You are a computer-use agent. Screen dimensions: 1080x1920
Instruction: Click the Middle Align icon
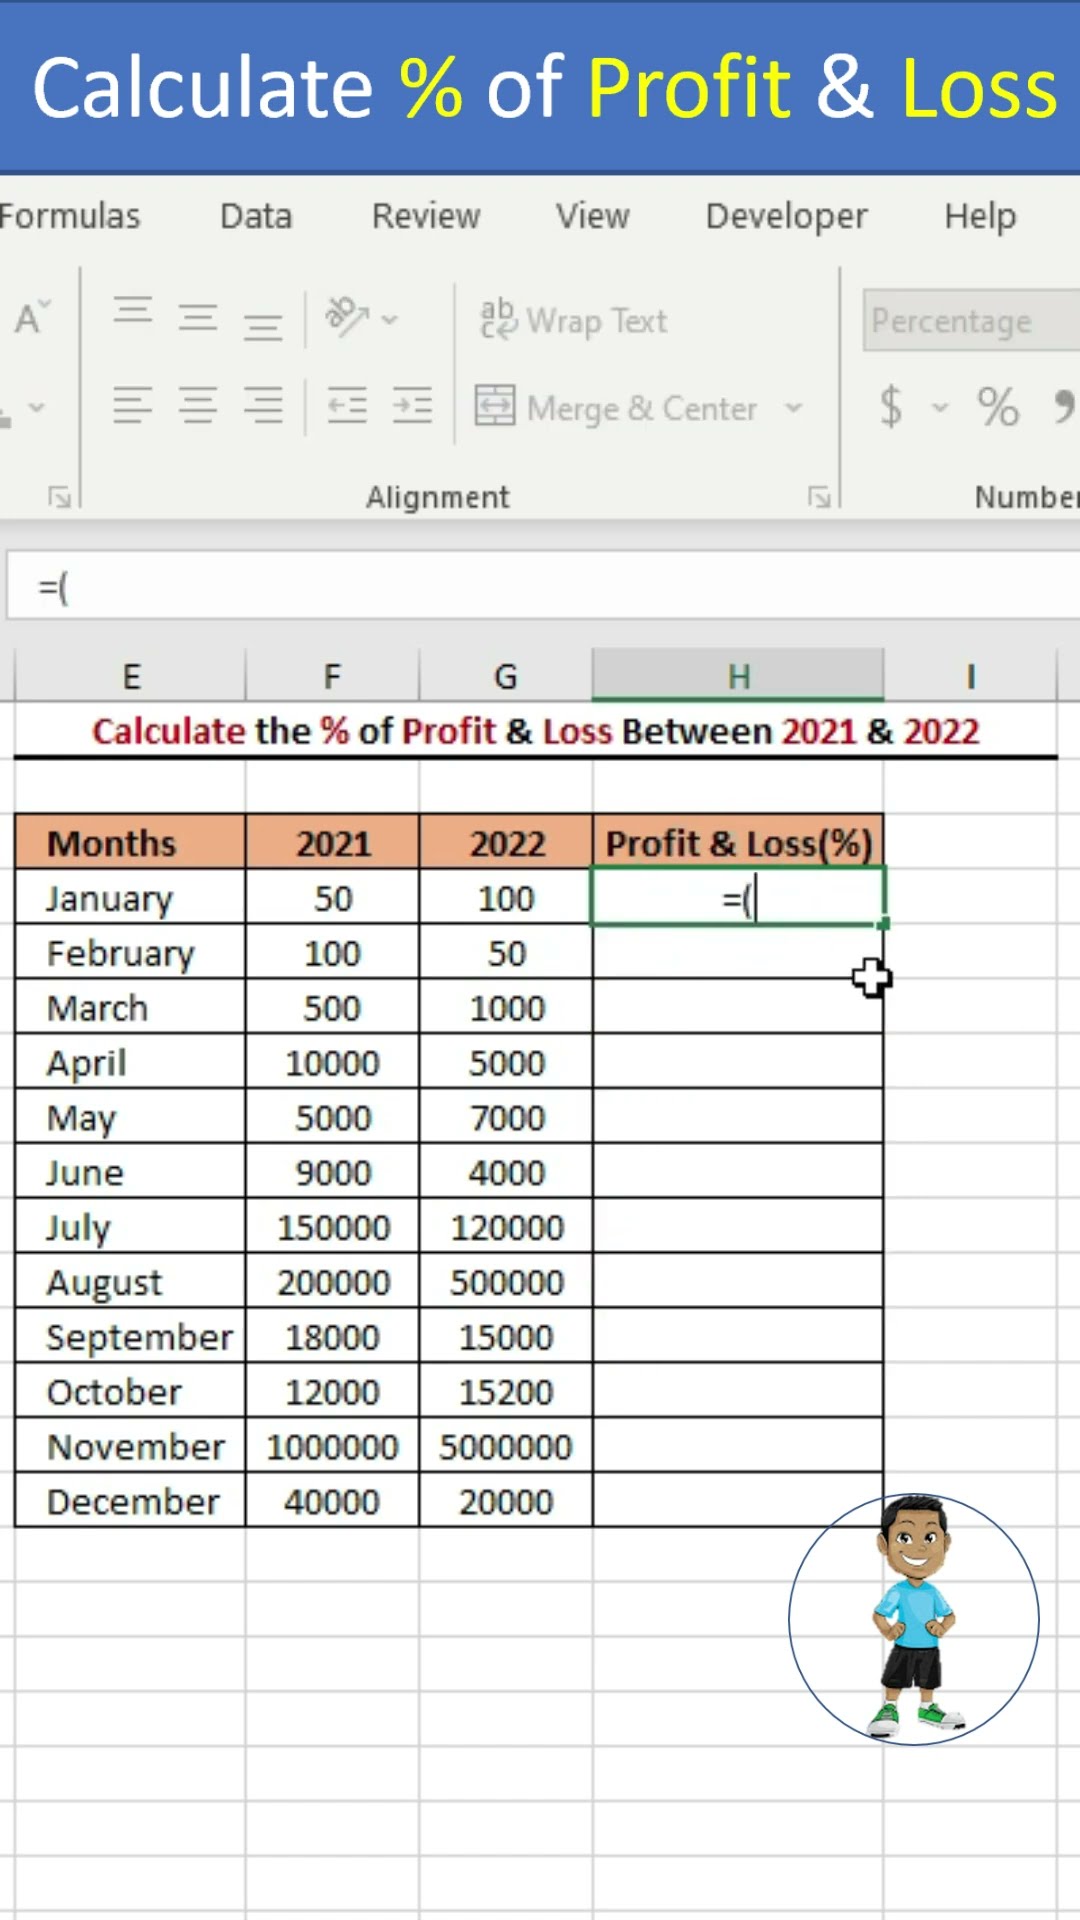coord(198,319)
